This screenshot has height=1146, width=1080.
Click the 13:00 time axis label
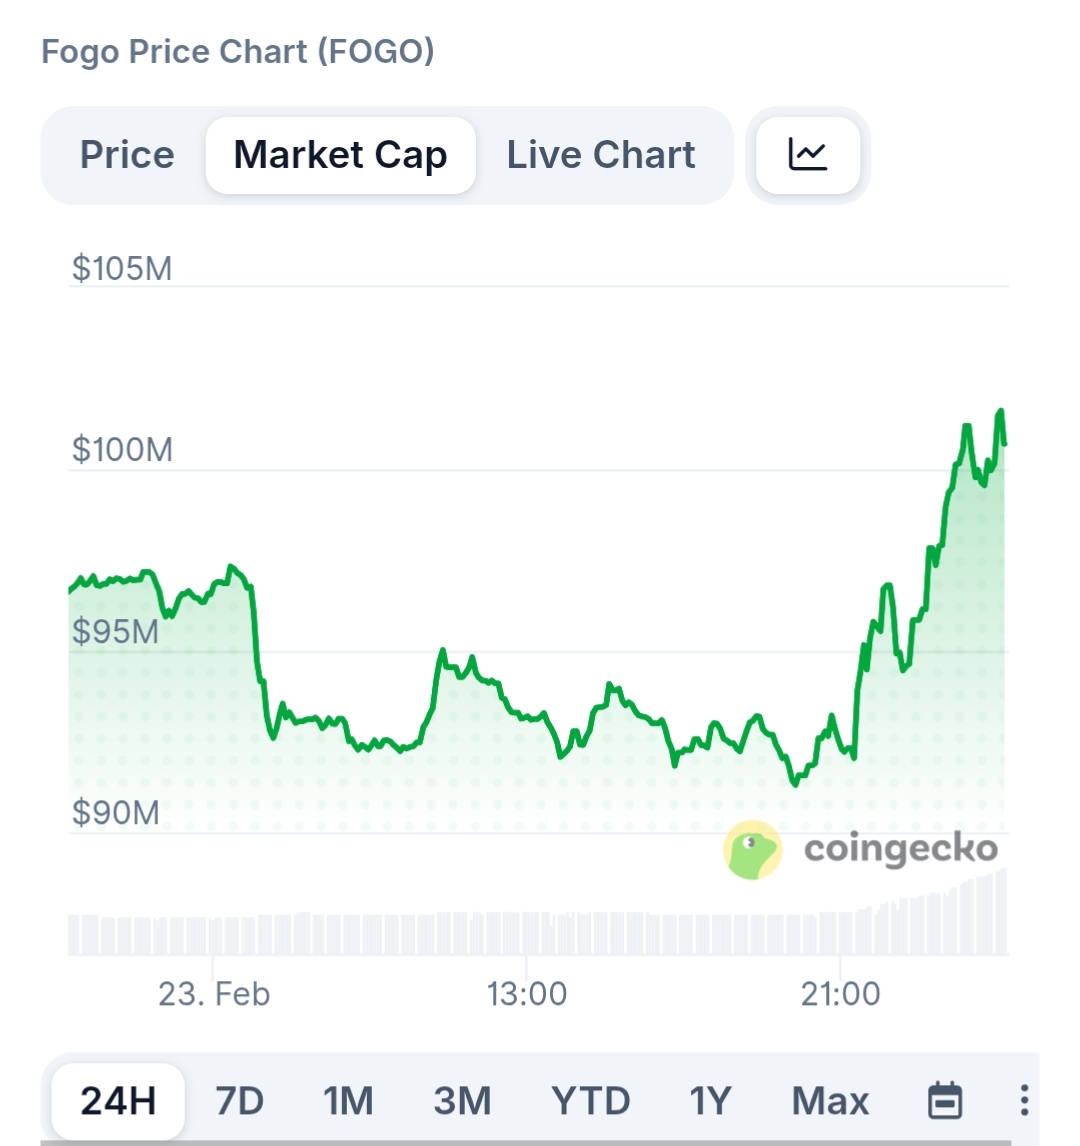click(x=527, y=994)
